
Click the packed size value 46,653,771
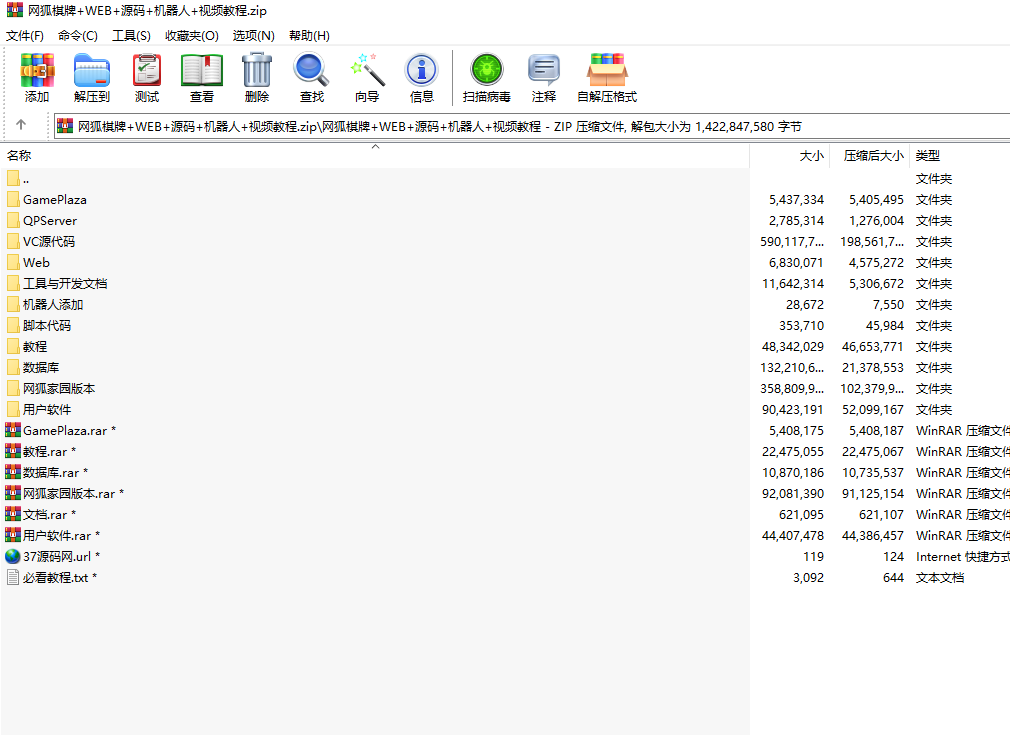(872, 347)
